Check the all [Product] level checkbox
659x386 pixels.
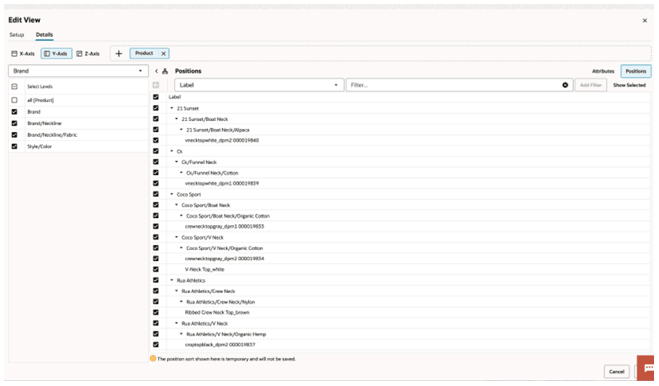(x=14, y=100)
